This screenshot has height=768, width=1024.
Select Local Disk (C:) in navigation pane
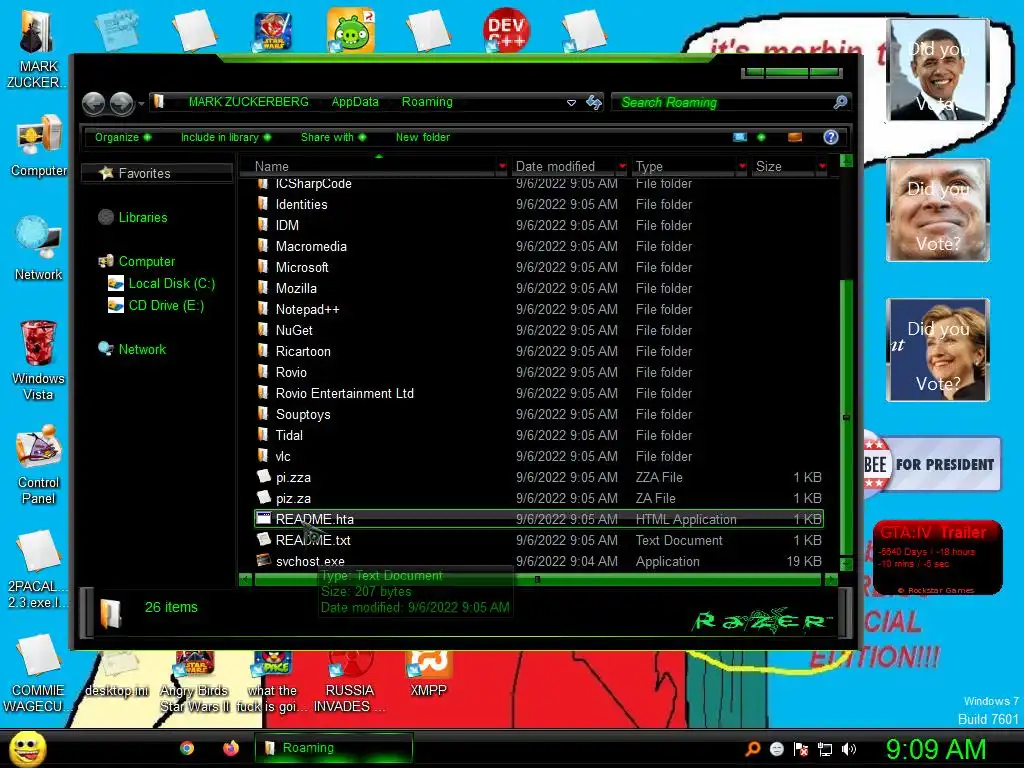tap(171, 283)
